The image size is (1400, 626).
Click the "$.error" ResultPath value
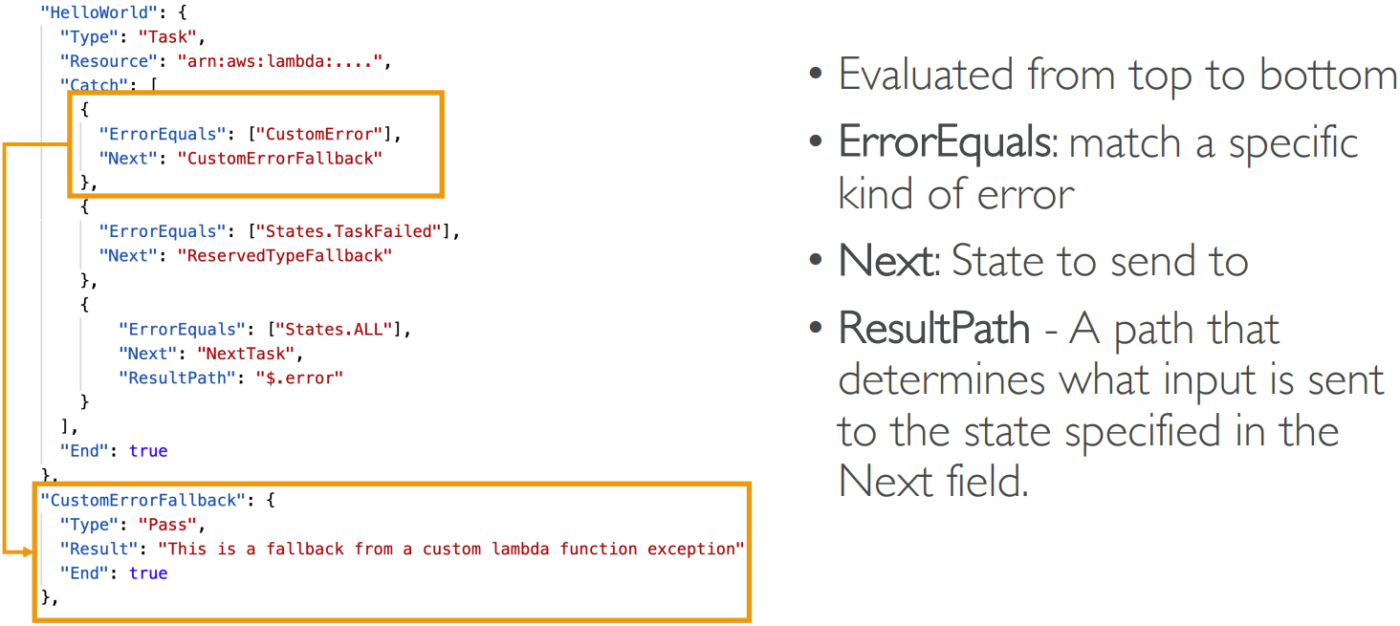[x=300, y=377]
